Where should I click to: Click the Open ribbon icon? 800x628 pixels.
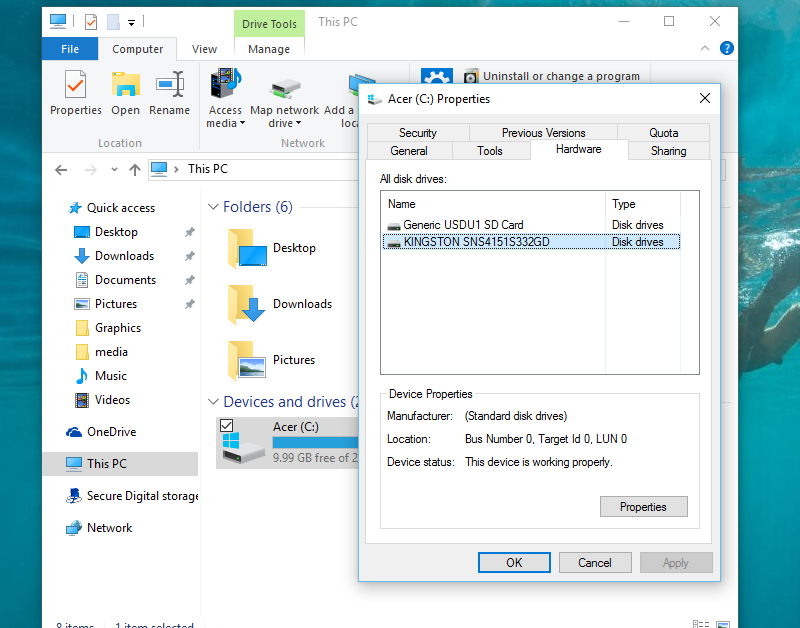pos(125,85)
